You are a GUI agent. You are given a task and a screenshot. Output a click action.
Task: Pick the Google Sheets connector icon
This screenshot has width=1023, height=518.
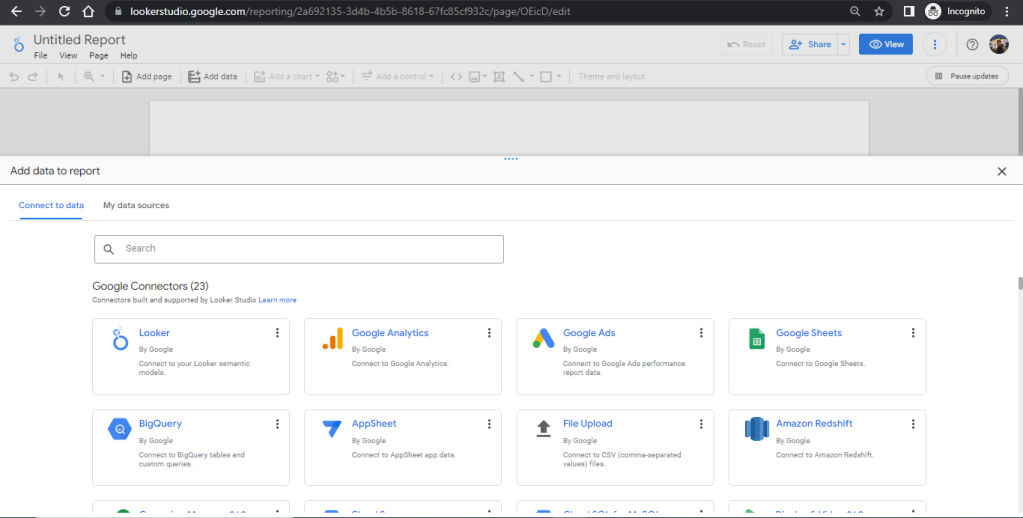click(757, 340)
